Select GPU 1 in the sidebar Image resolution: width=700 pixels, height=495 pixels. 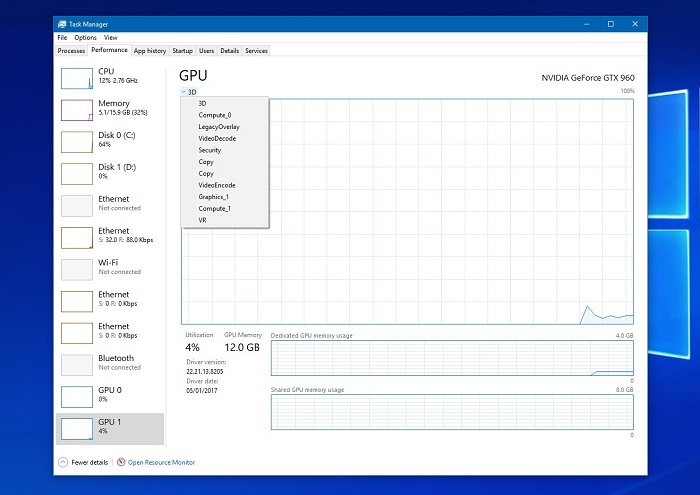[x=110, y=428]
